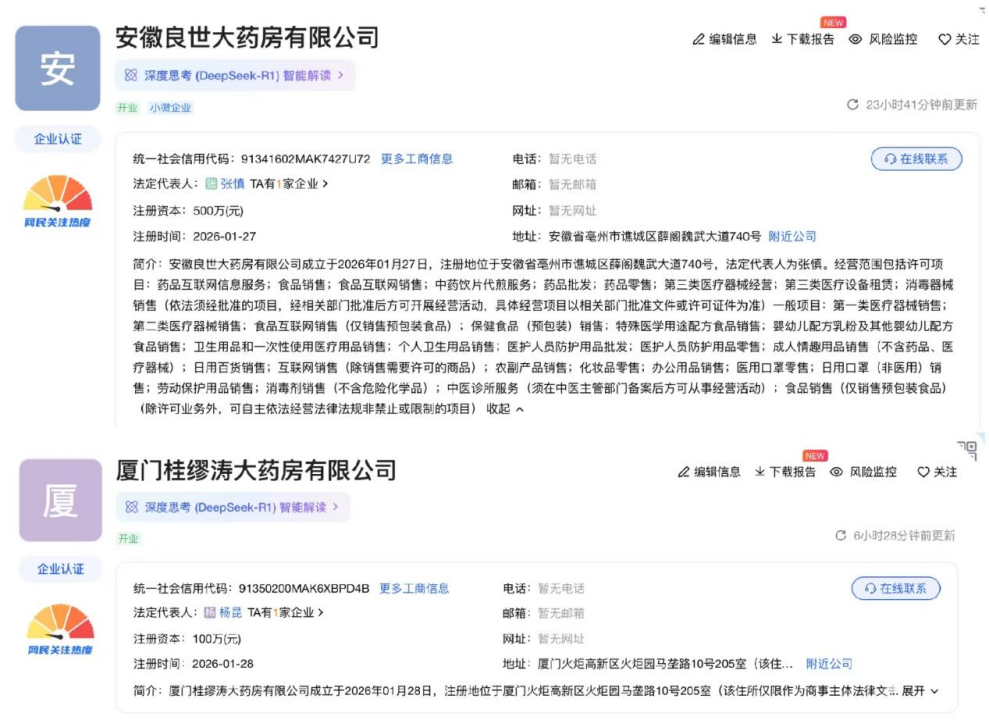Viewport: 989px width, 720px height.
Task: Open 网民关注热度 gauge for 厦门桂缪涛大药房
Action: pyautogui.click(x=61, y=630)
